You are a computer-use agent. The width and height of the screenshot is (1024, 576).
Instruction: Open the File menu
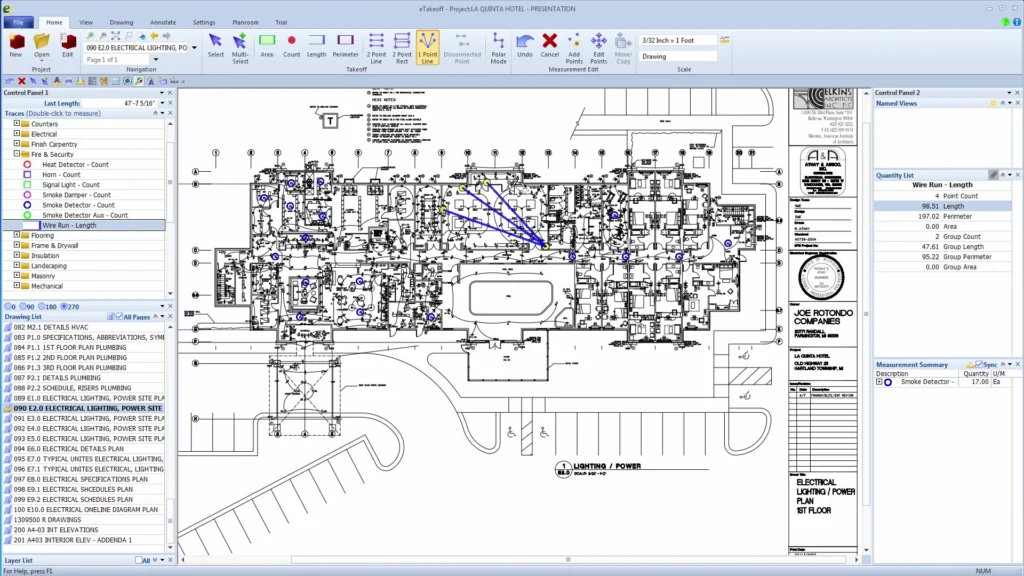[18, 22]
